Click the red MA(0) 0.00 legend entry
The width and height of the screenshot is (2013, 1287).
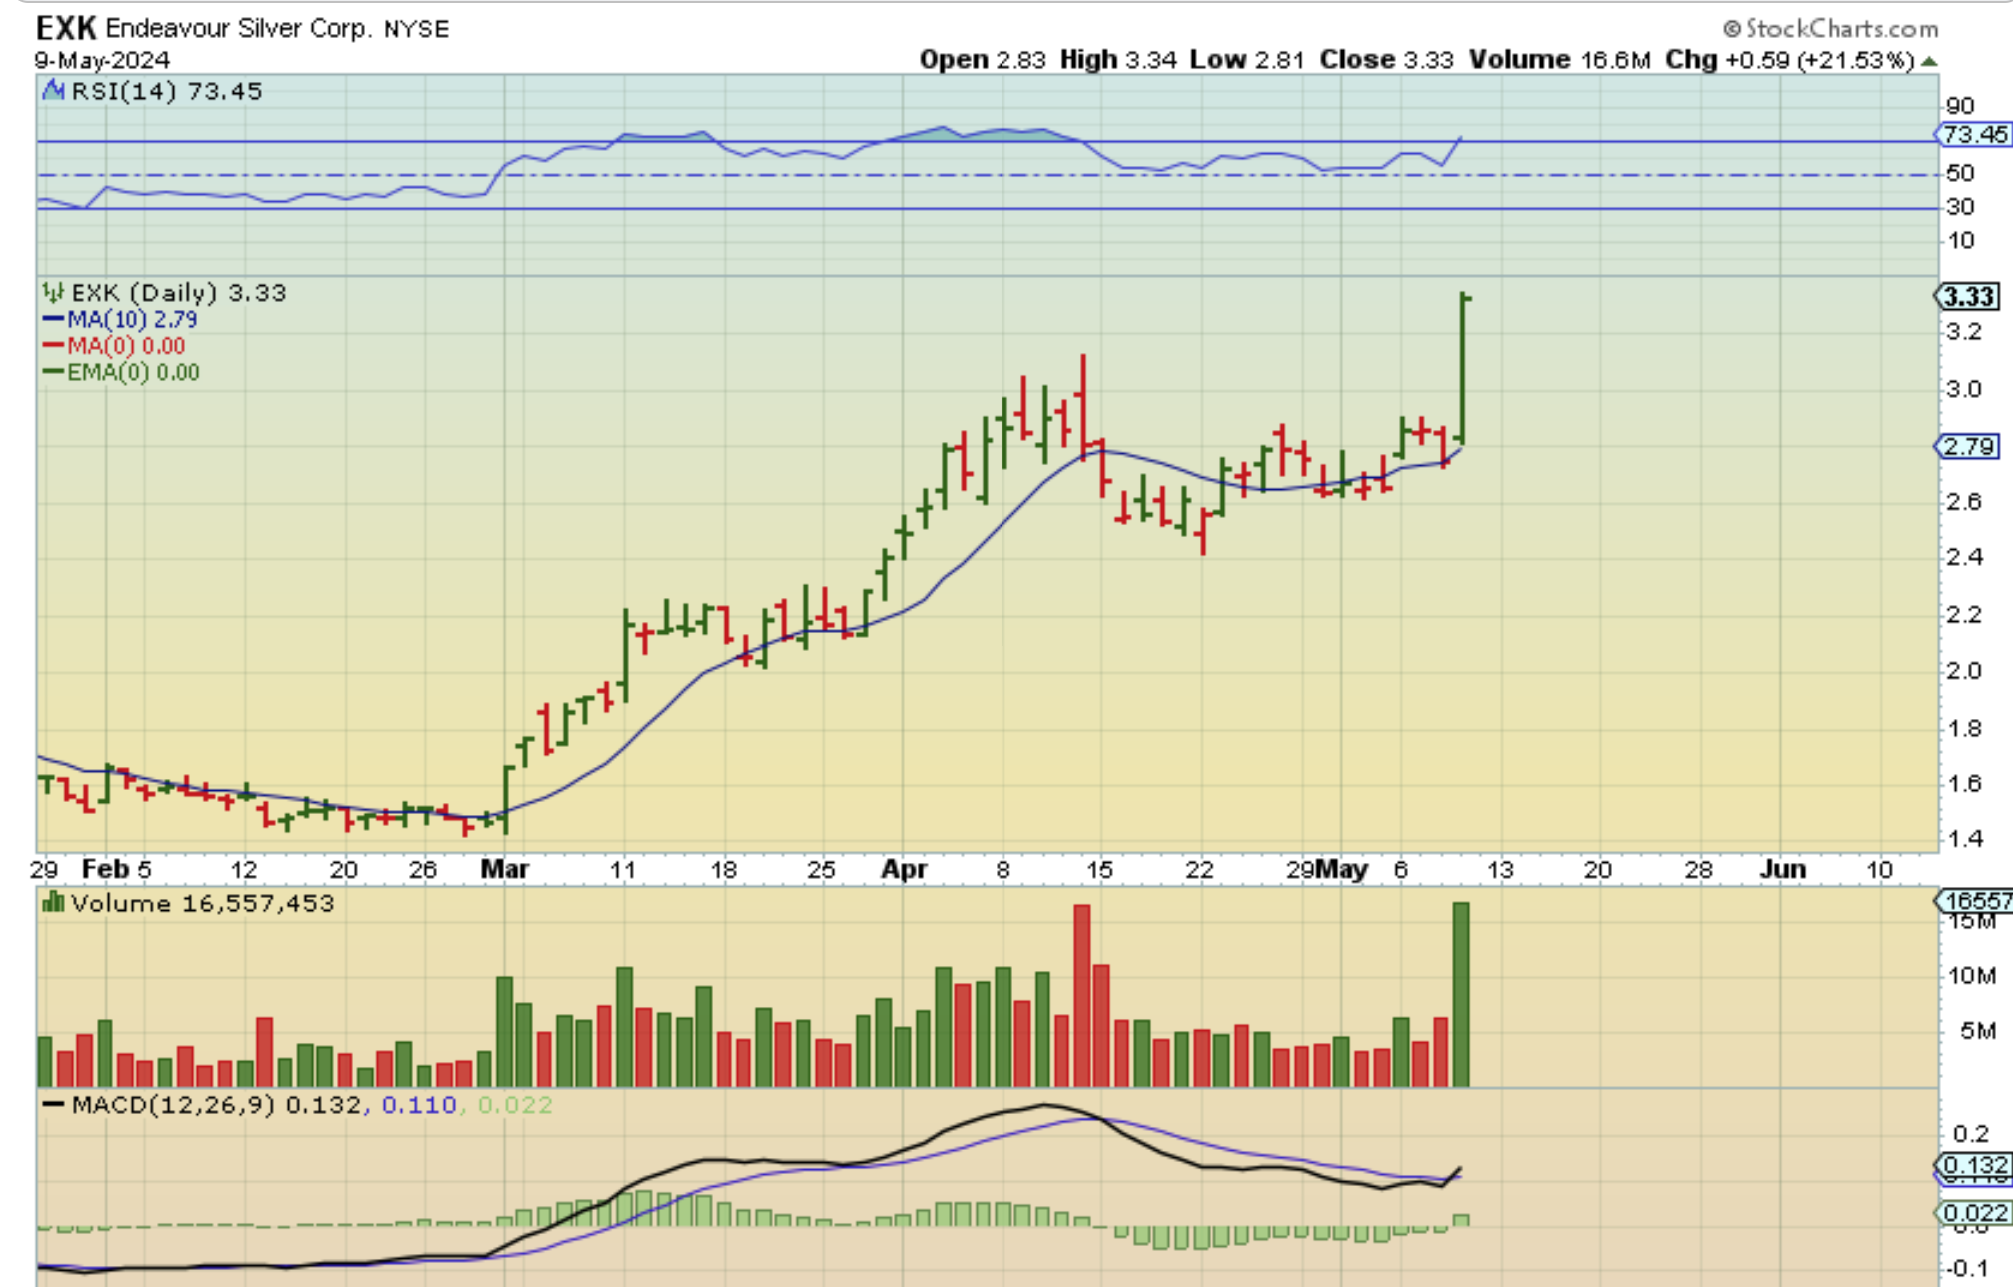pyautogui.click(x=115, y=346)
